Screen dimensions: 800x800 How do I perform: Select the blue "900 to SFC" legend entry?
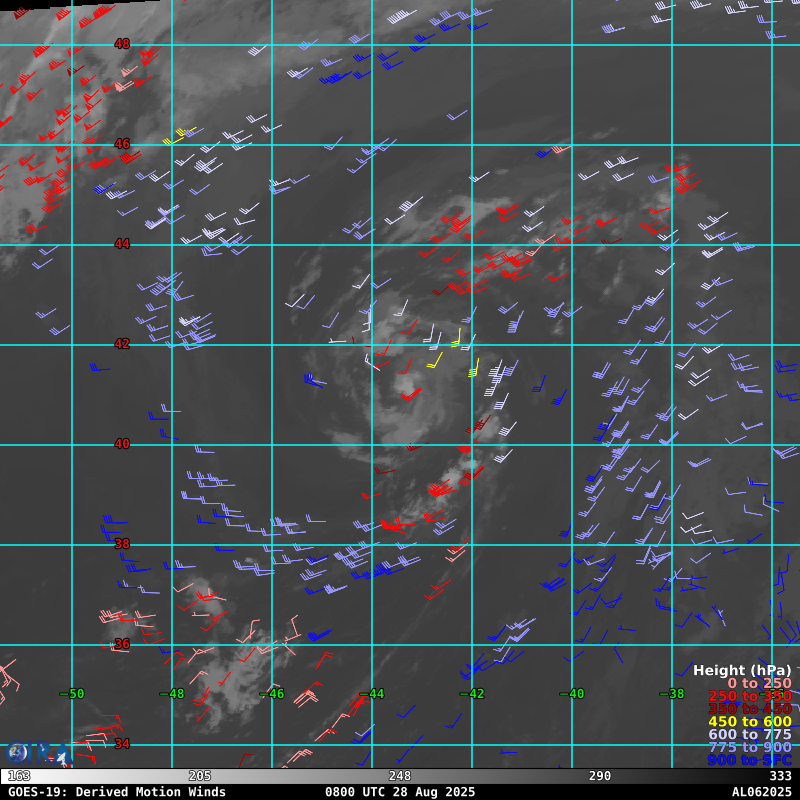(749, 760)
